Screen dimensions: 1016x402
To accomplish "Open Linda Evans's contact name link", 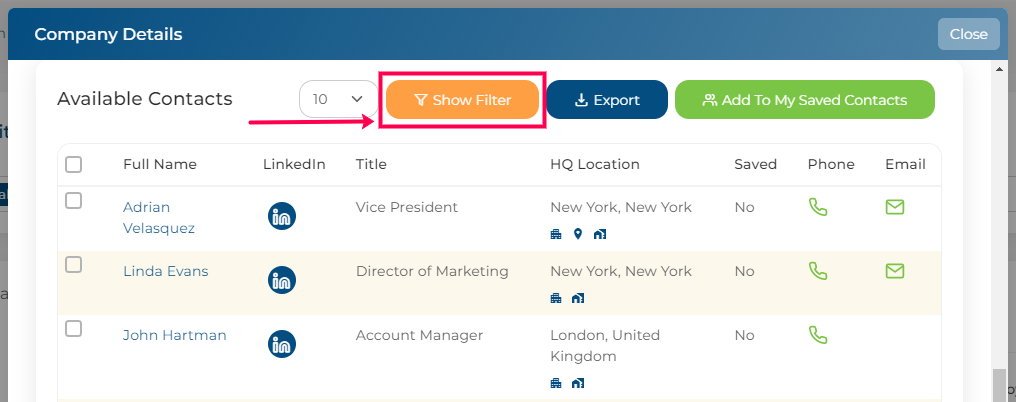I will [166, 271].
